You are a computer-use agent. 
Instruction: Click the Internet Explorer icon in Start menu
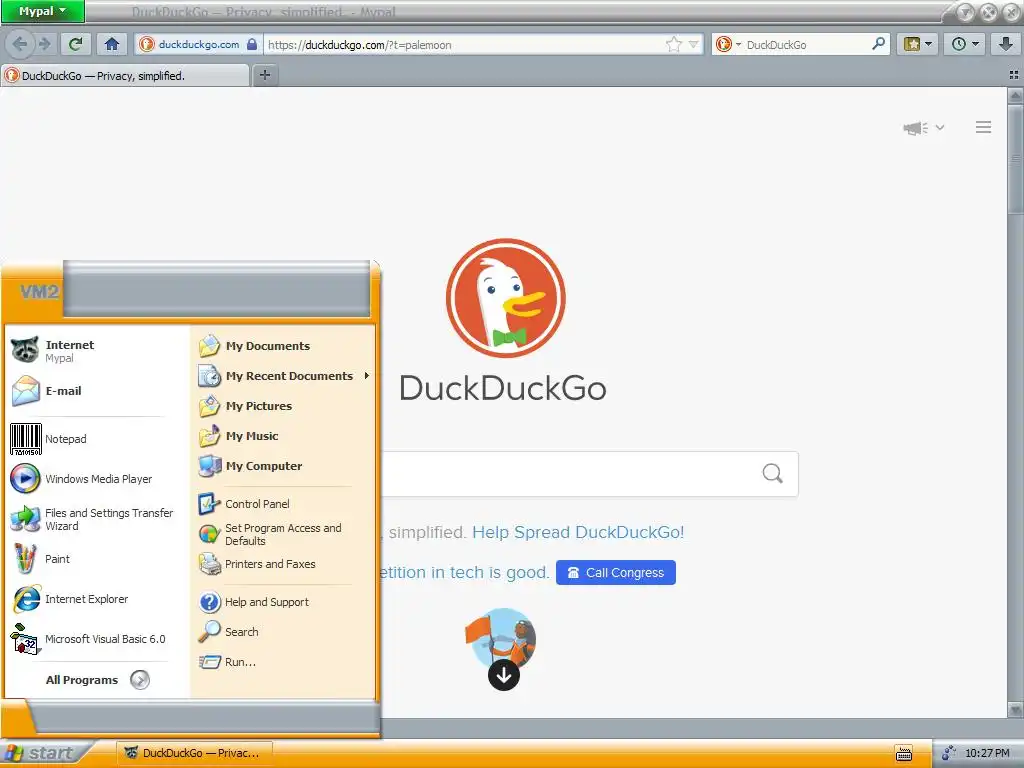pos(27,599)
